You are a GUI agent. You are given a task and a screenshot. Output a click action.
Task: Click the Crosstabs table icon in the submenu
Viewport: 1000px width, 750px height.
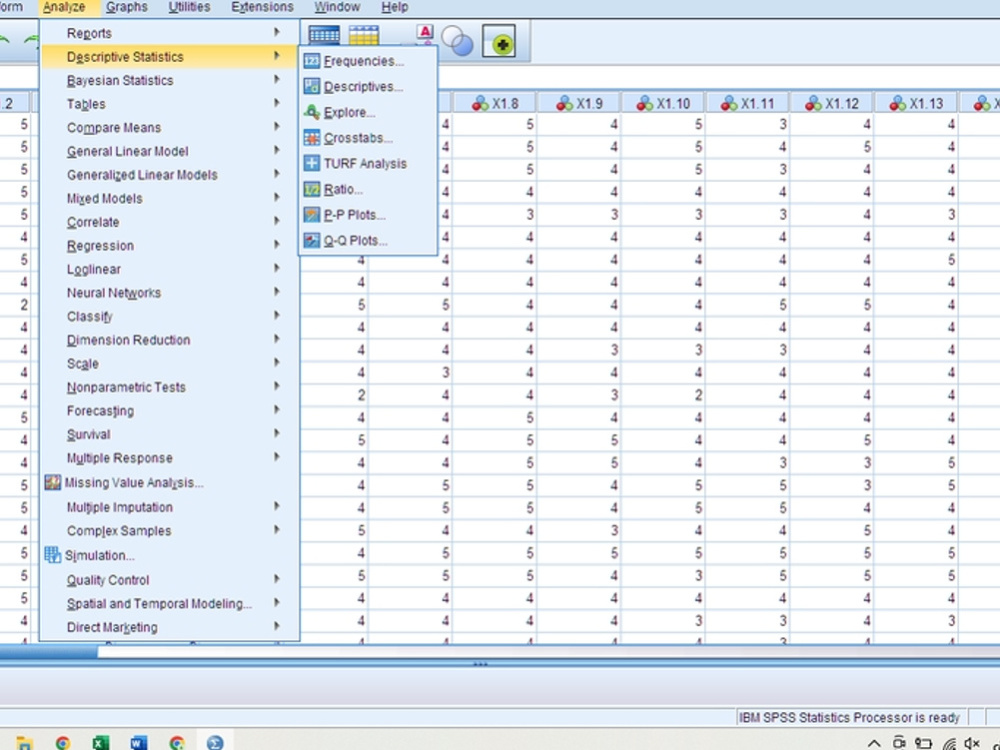[310, 138]
